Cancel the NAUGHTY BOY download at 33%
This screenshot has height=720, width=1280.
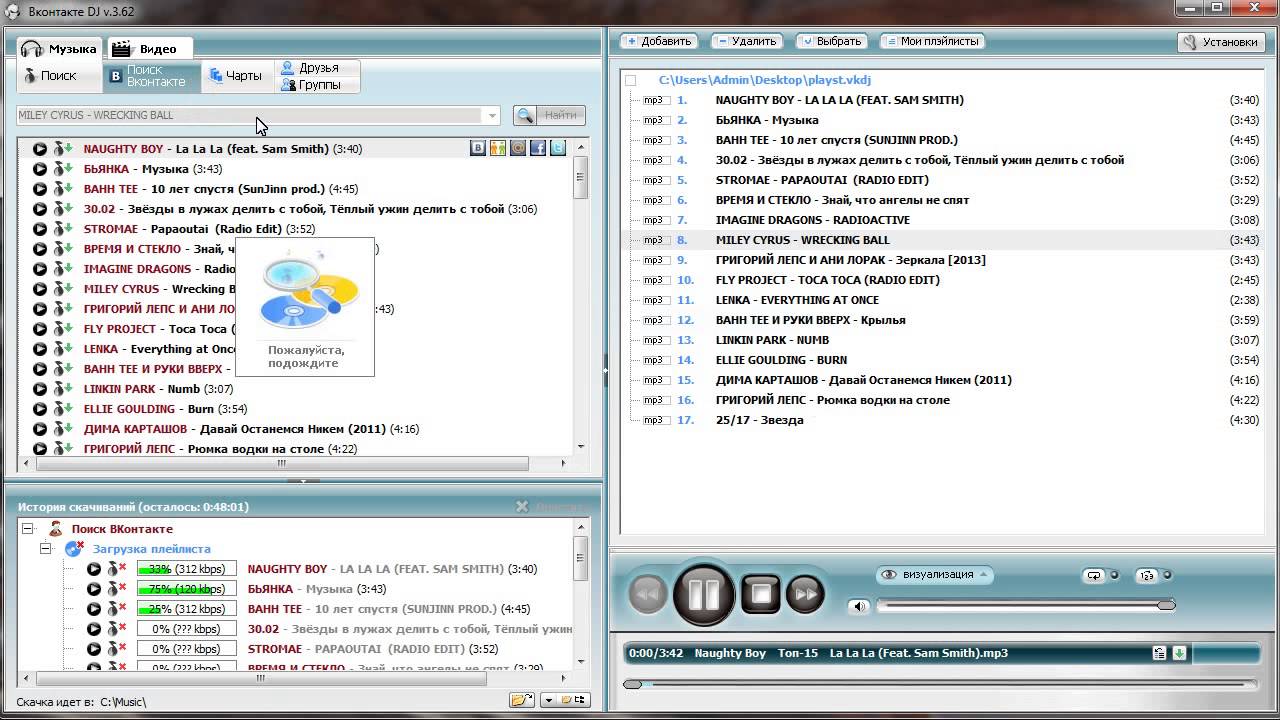(x=117, y=569)
